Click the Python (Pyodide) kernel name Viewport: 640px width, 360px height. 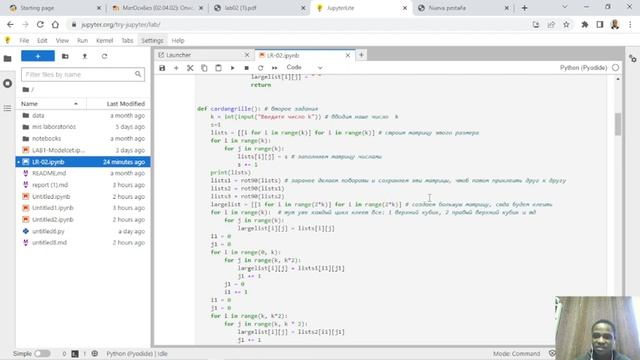tap(583, 67)
